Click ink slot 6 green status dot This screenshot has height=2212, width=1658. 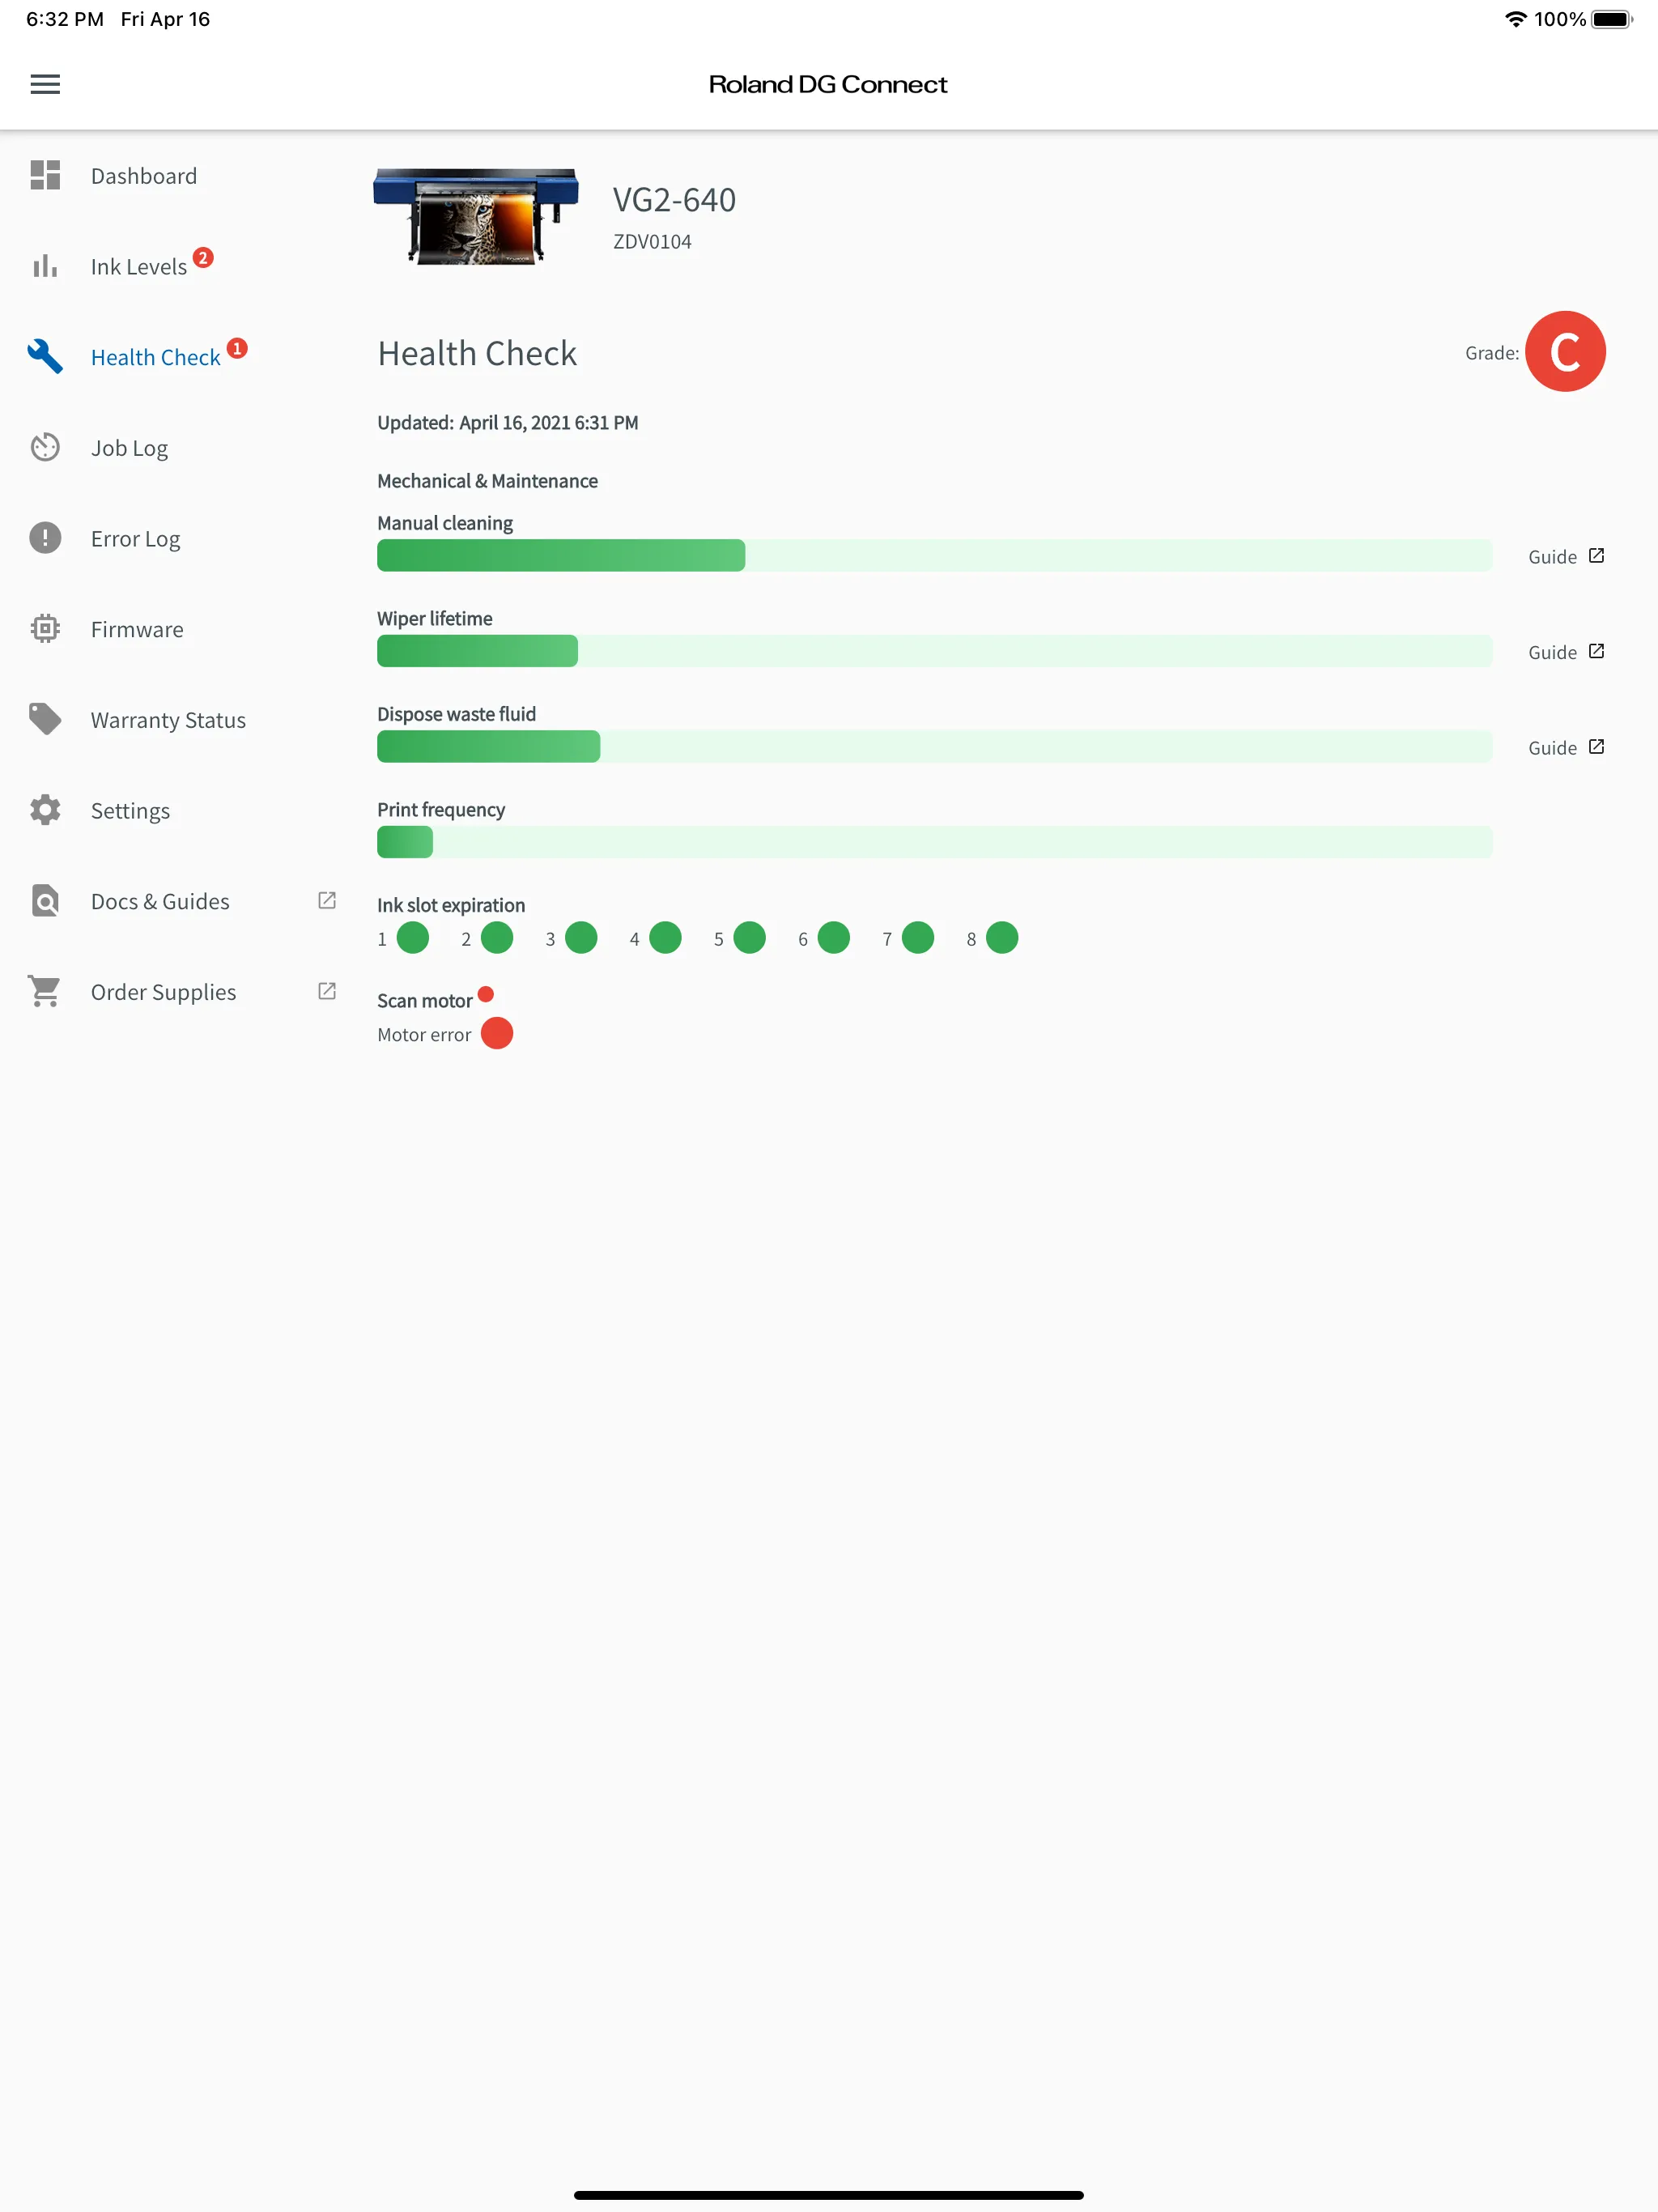[834, 938]
